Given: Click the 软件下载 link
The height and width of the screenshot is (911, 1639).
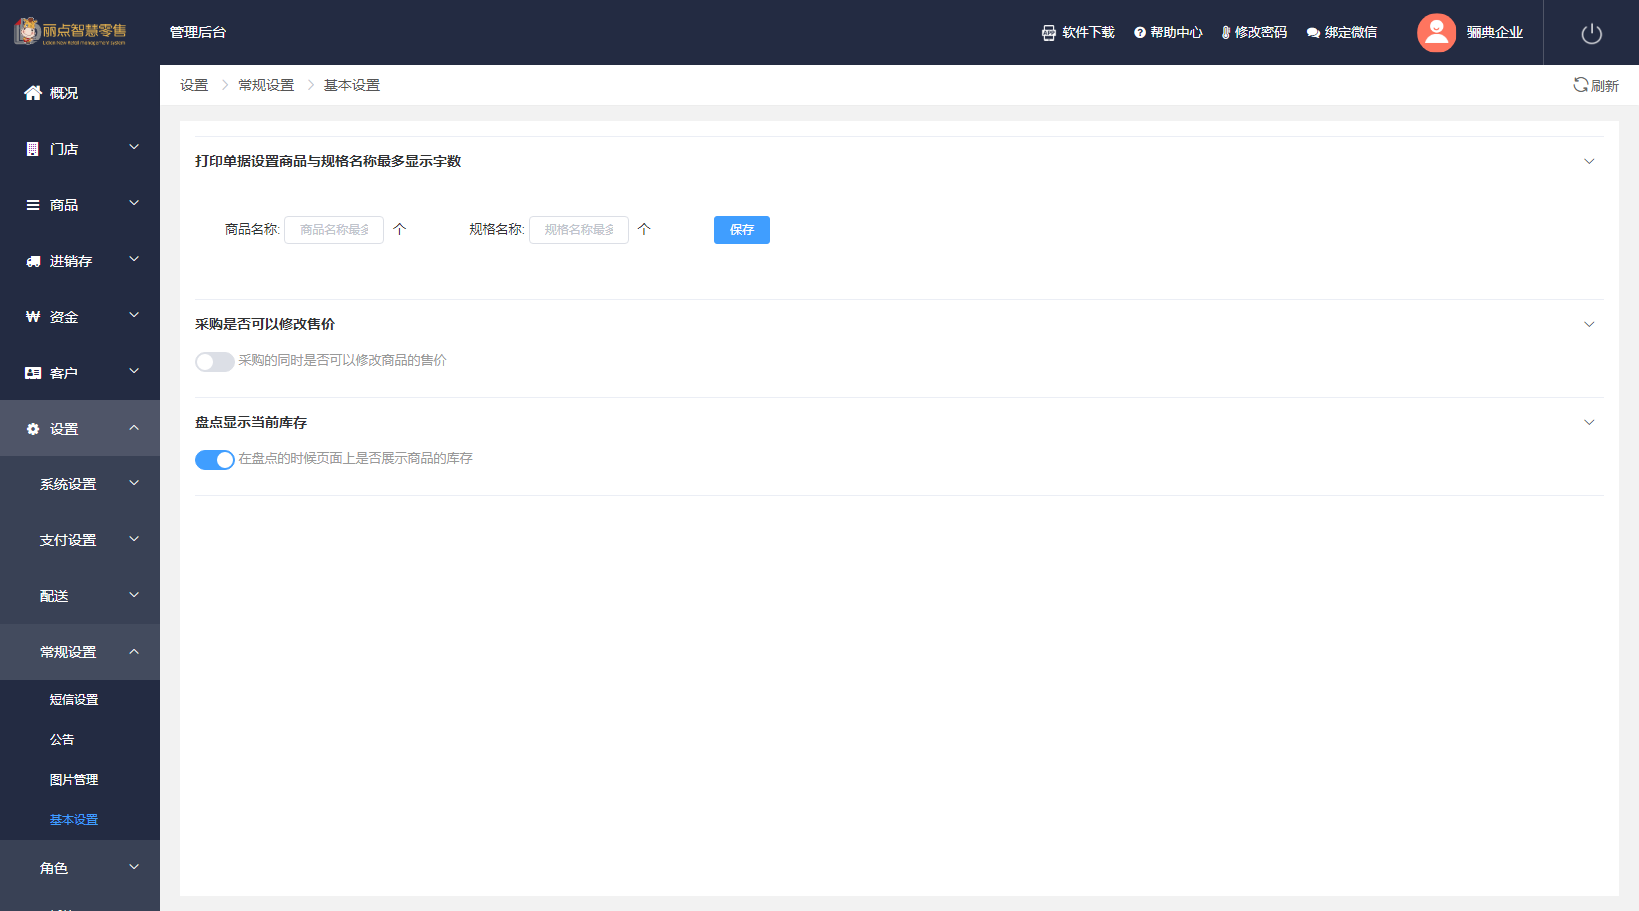Looking at the screenshot, I should pos(1088,33).
